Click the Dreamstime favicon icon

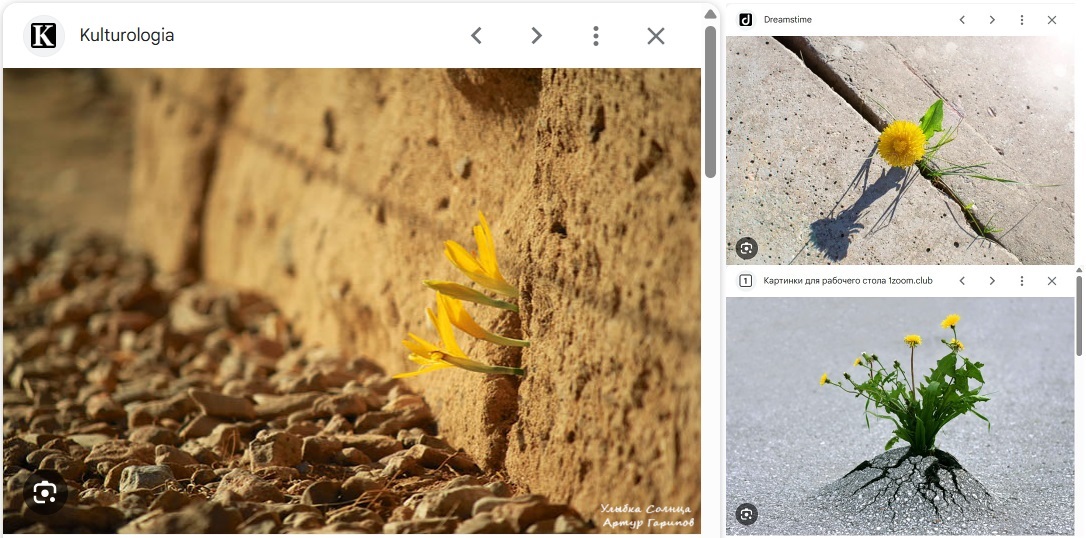pos(745,20)
